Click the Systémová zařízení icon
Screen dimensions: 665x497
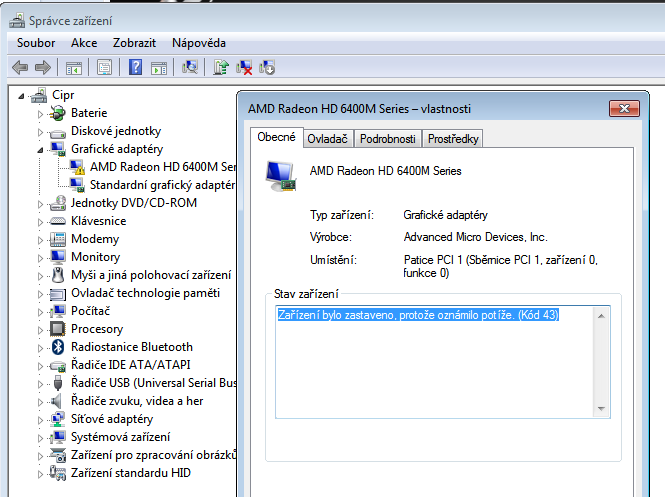pyautogui.click(x=58, y=437)
